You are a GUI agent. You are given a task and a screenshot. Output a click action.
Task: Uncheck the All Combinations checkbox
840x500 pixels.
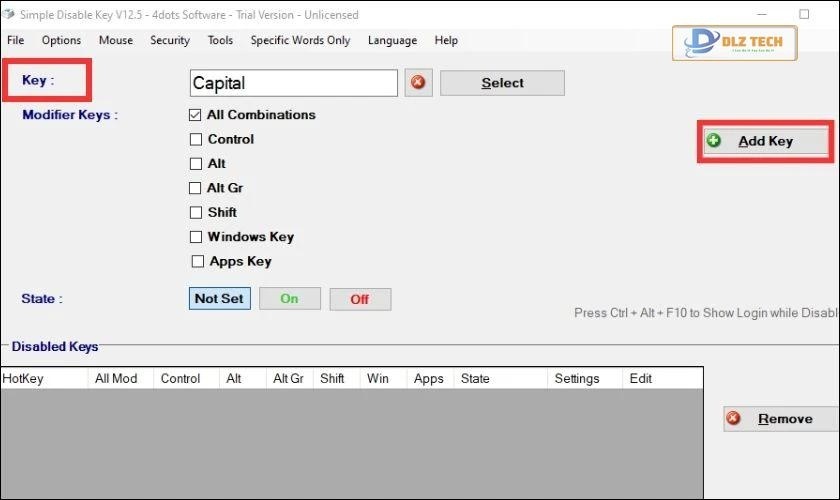[195, 115]
